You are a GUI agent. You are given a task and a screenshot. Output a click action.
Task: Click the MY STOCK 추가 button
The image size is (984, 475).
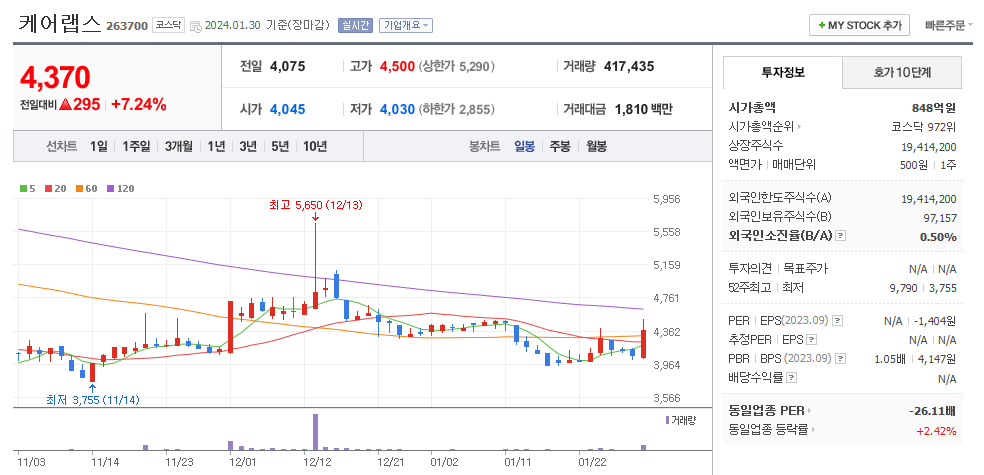point(859,26)
